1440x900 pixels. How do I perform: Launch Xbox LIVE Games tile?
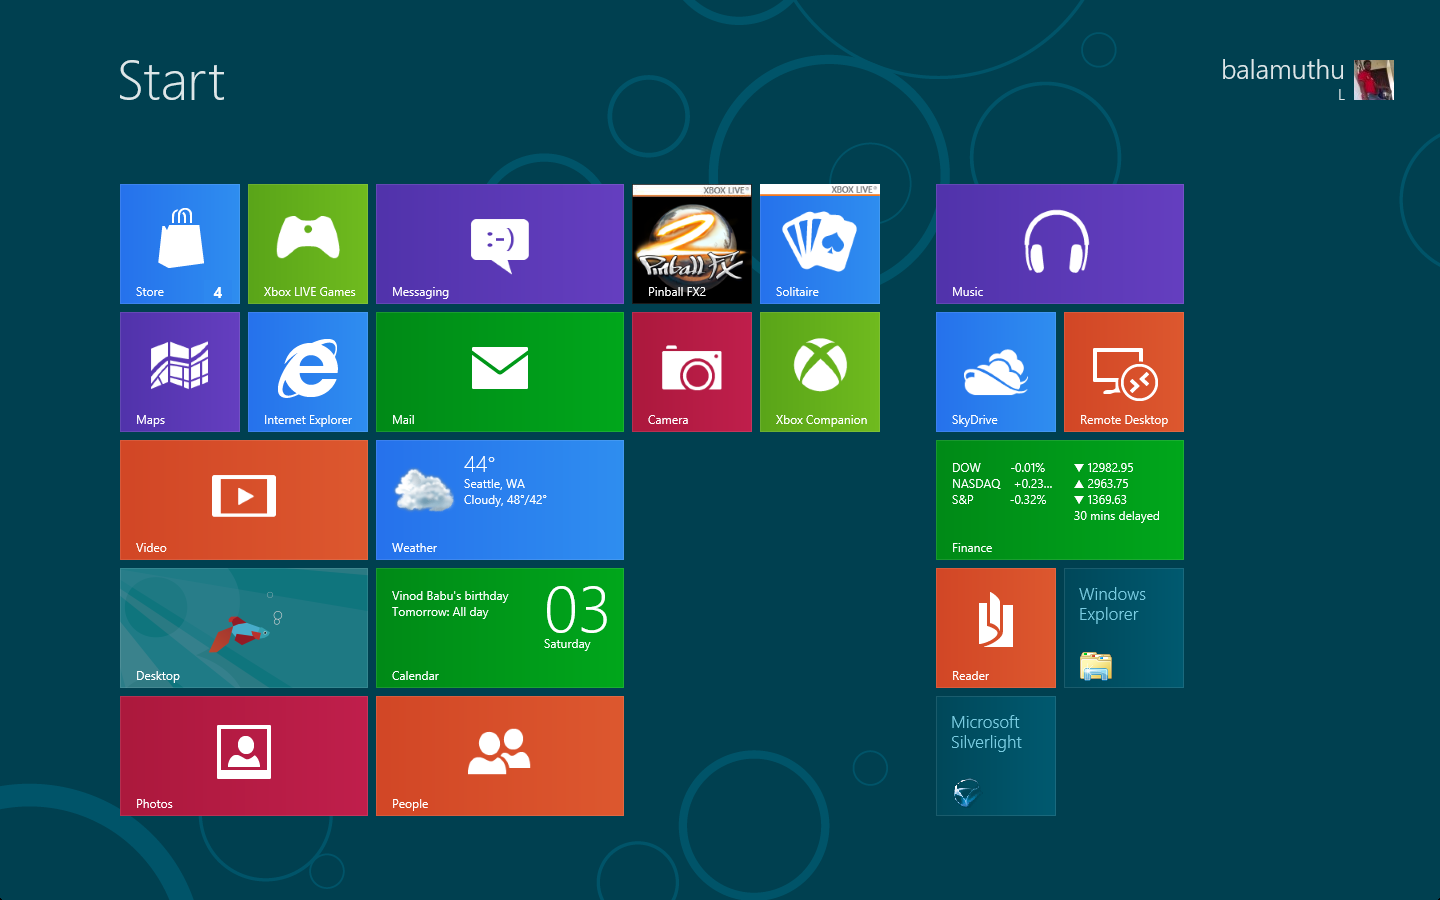tap(308, 244)
